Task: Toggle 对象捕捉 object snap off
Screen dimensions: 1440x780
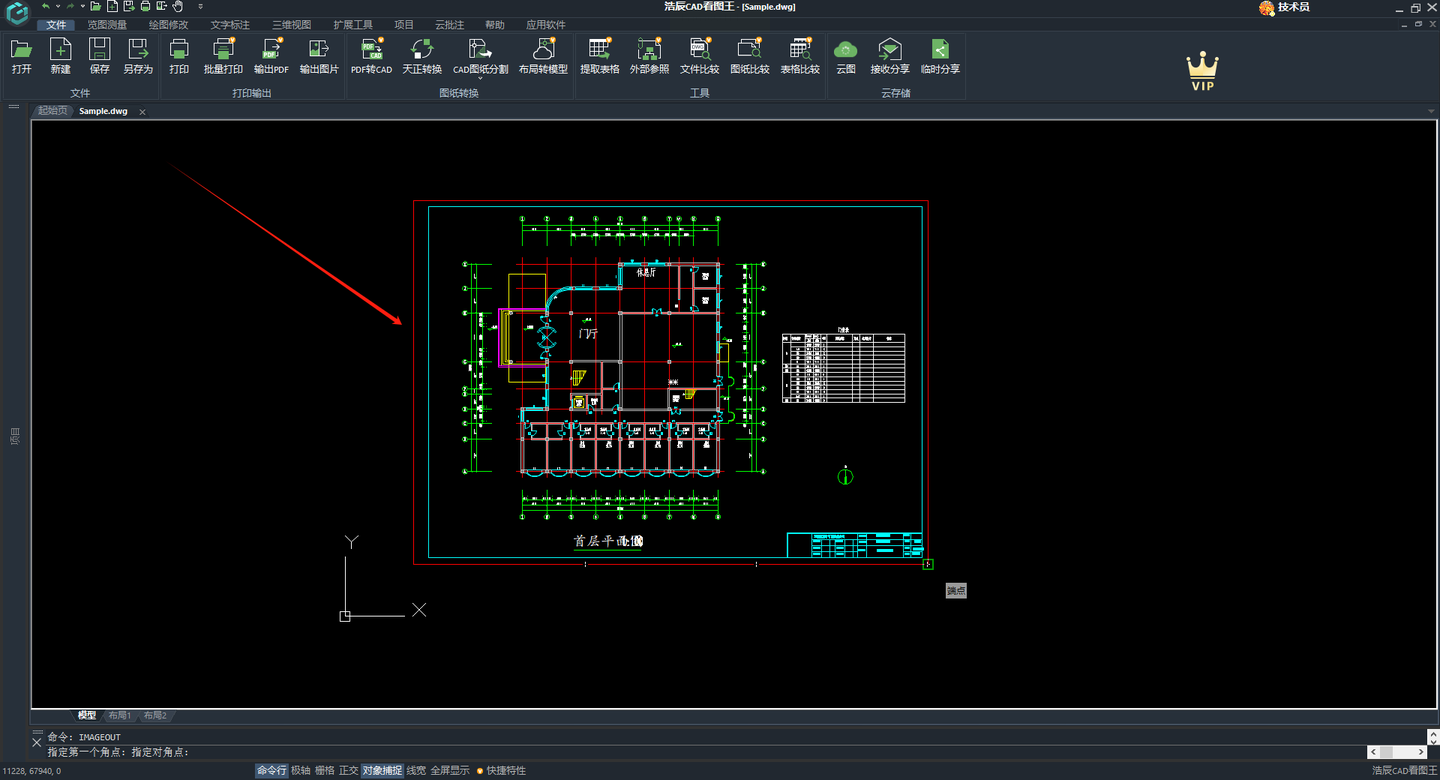Action: [382, 771]
